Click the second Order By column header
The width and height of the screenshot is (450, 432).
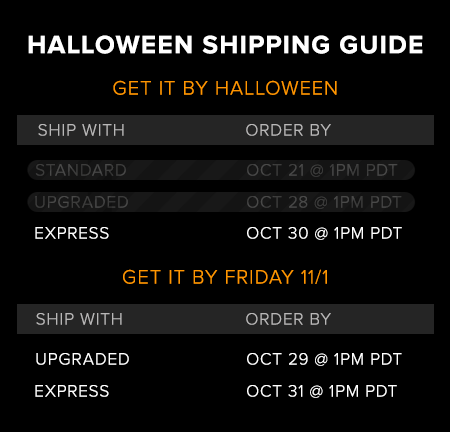coord(288,319)
